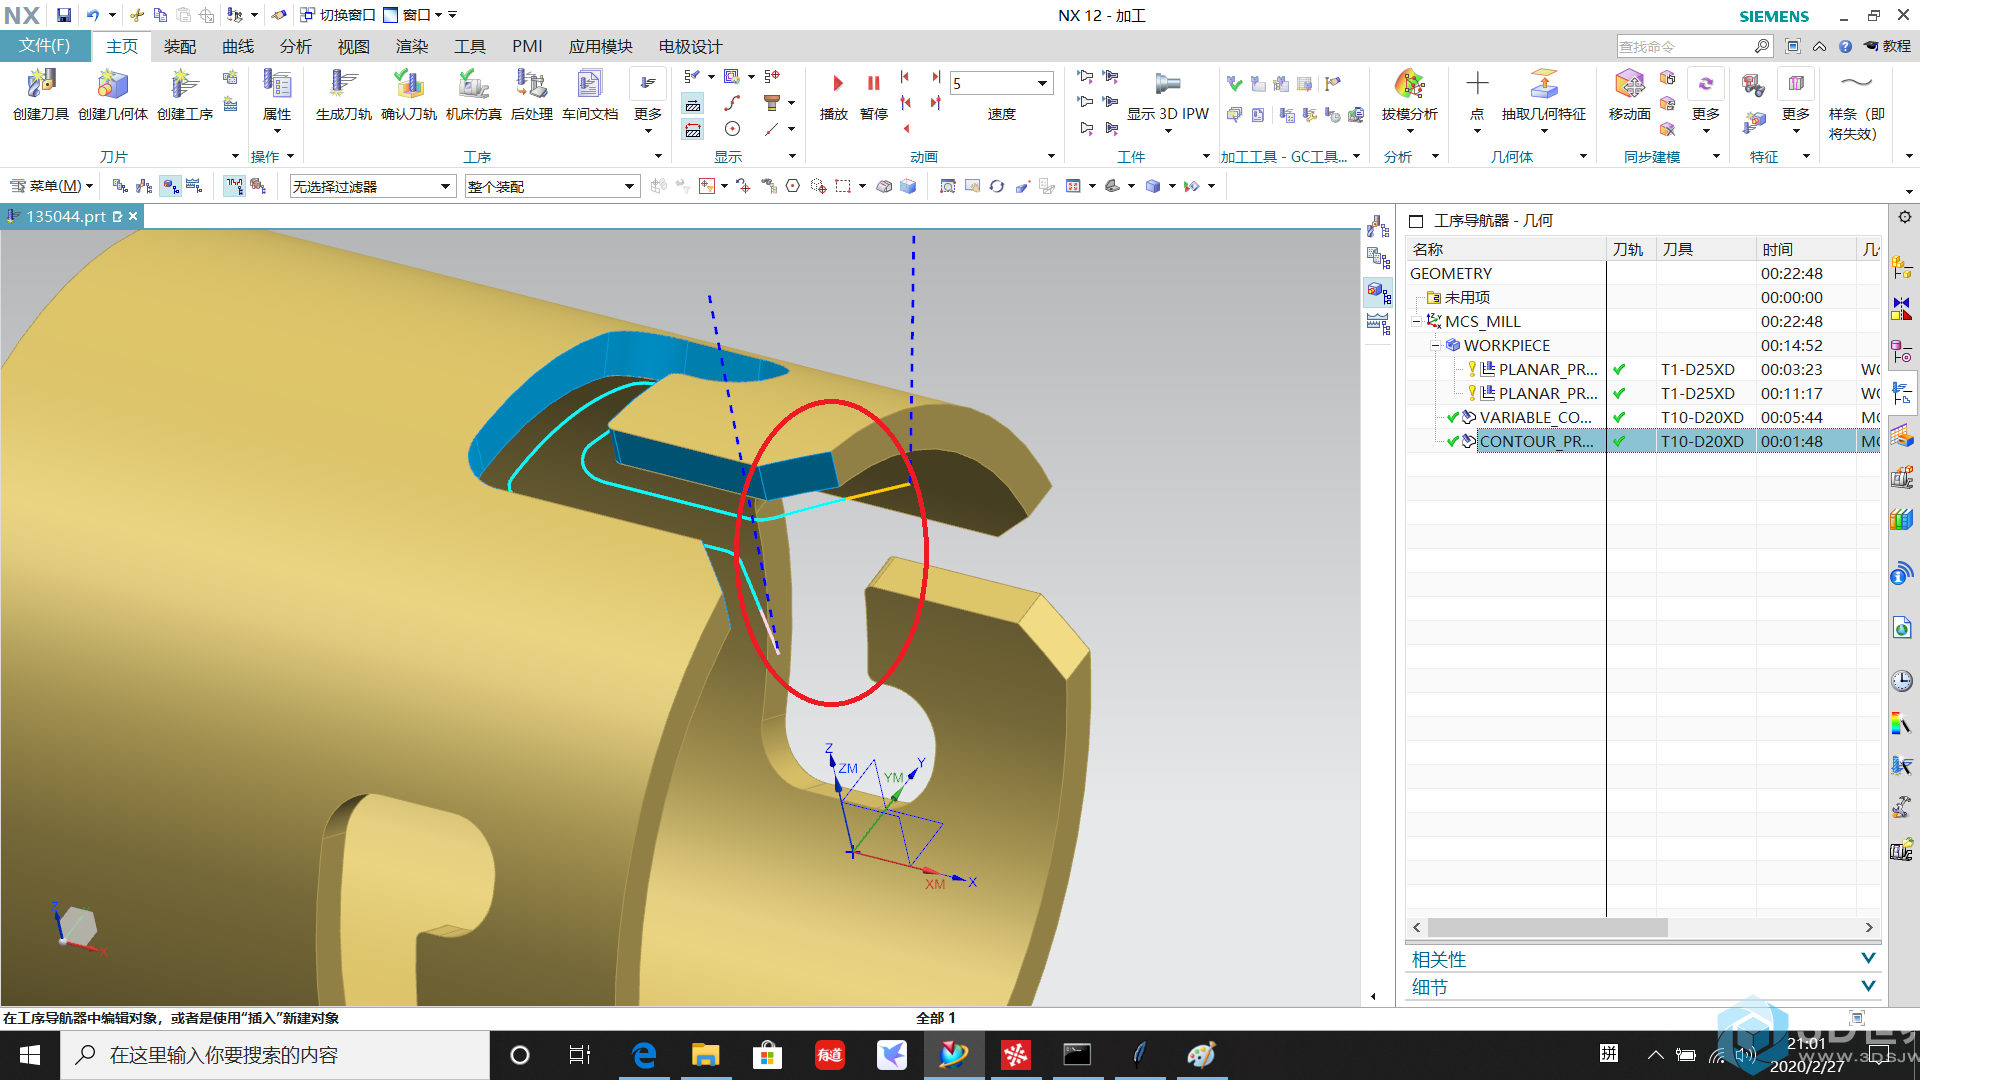Open the History clock icon in sidebar
The height and width of the screenshot is (1089, 2000).
coord(1902,681)
